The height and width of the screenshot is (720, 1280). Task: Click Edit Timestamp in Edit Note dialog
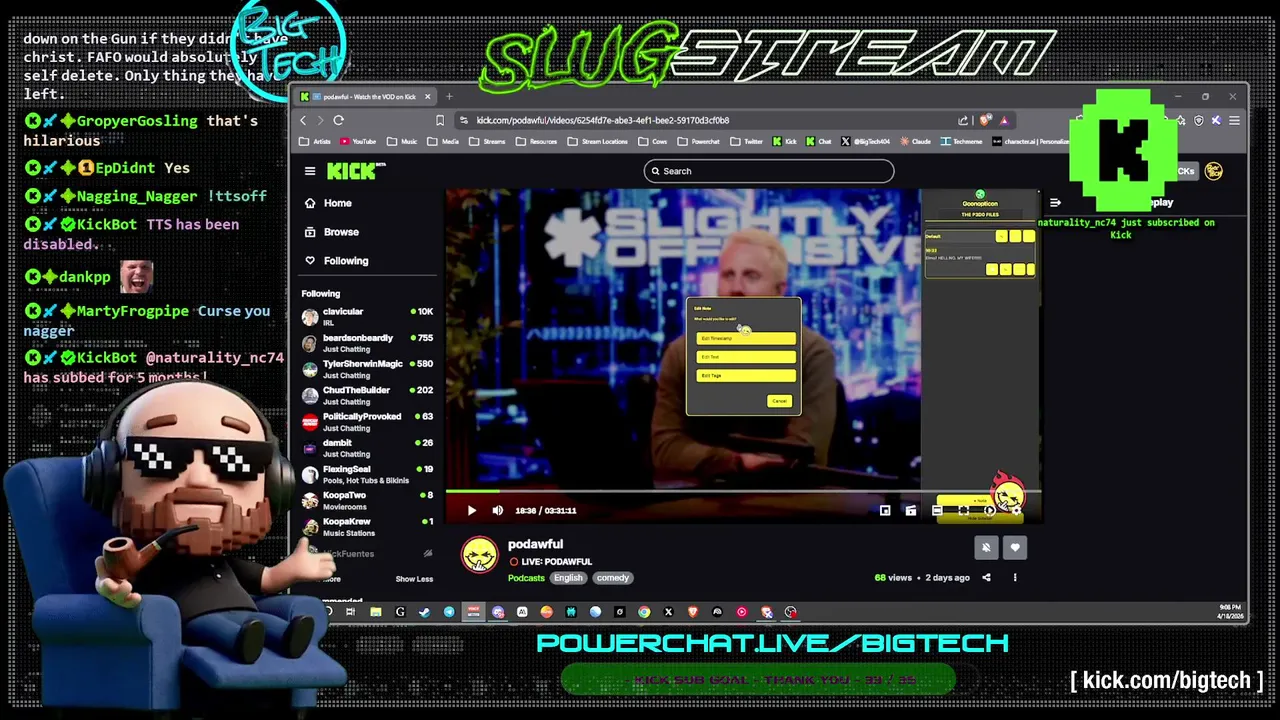pos(746,339)
